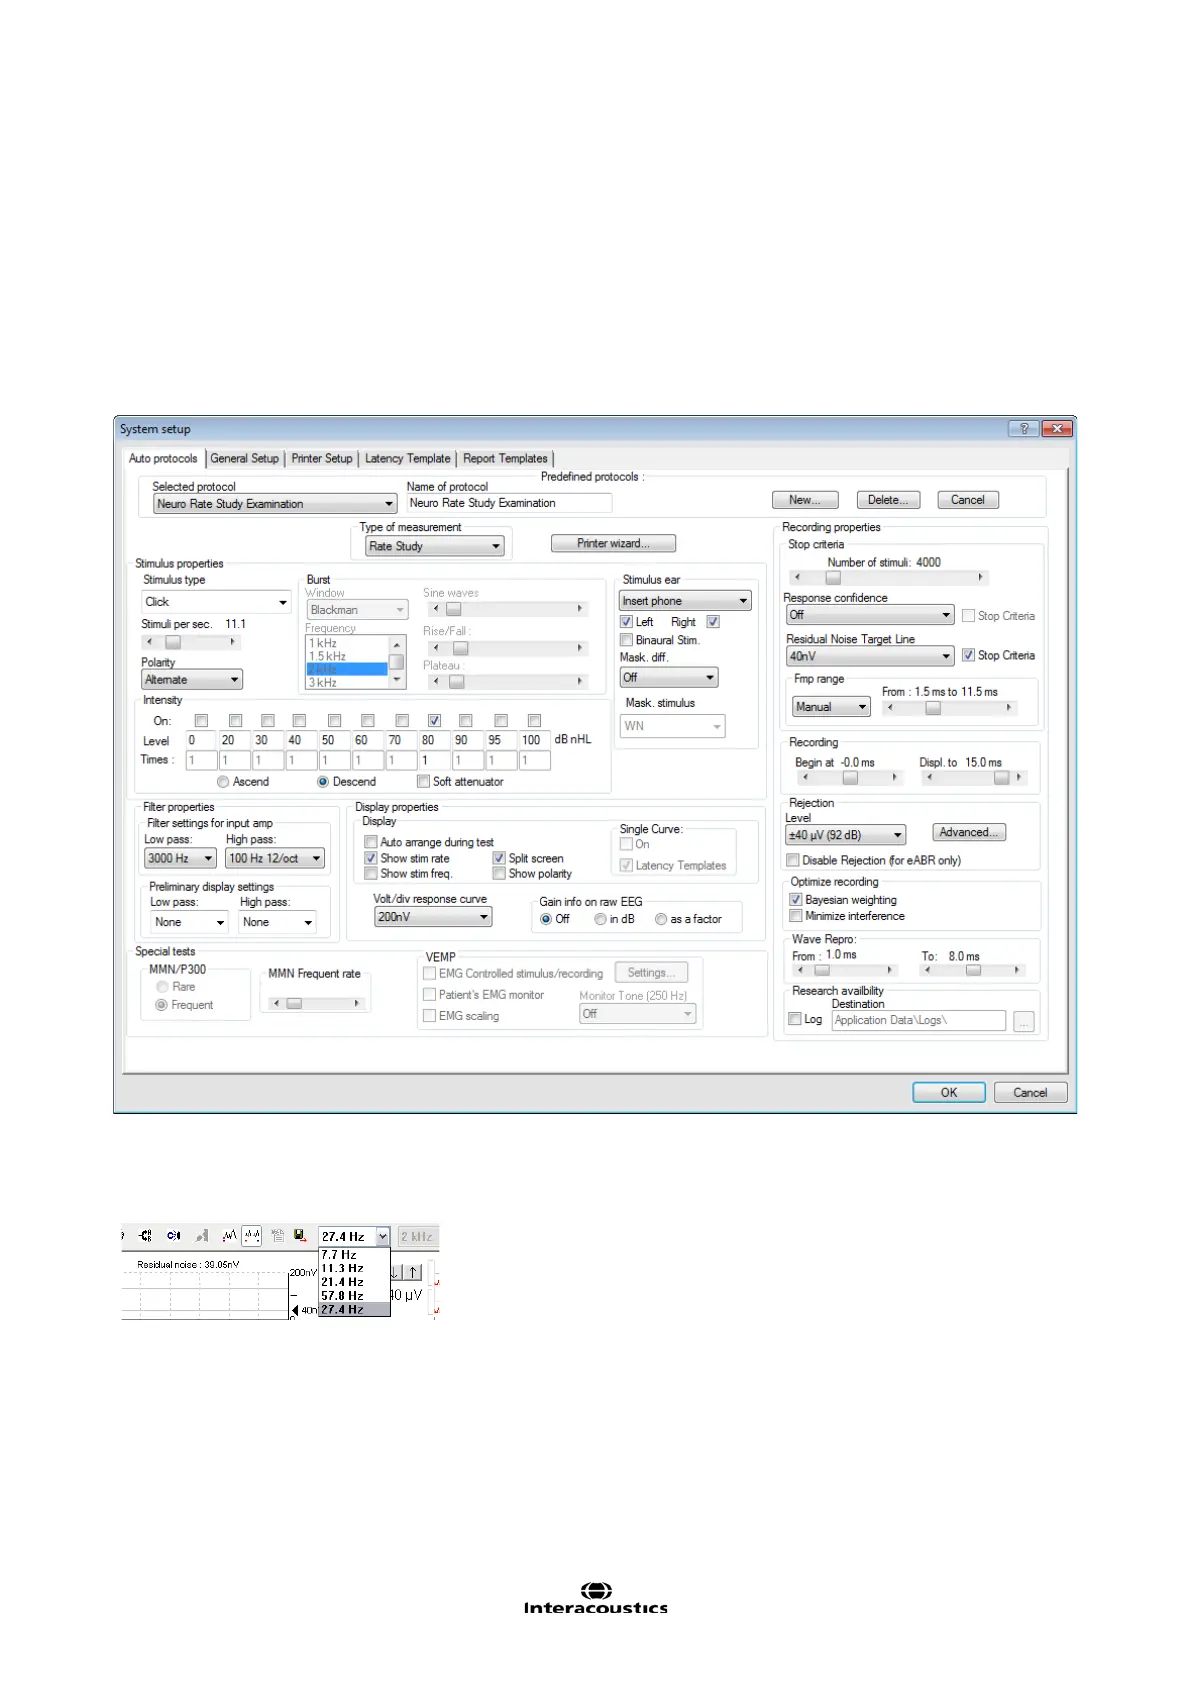Uncheck the 80 dB intensity checkbox
Viewport: 1191px width, 1684px height.
[x=434, y=720]
